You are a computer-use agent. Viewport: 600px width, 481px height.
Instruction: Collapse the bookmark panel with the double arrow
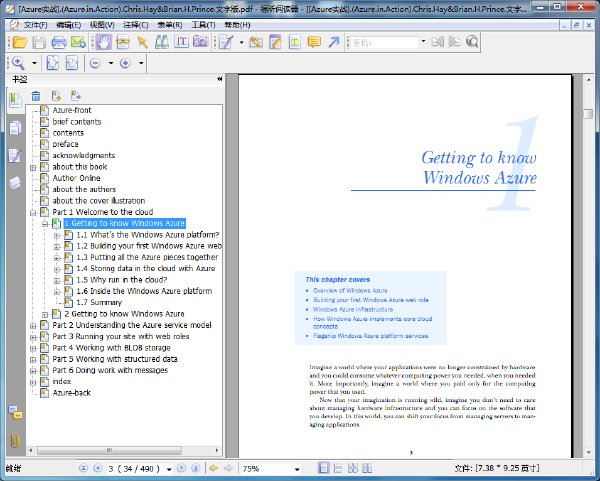click(x=219, y=79)
